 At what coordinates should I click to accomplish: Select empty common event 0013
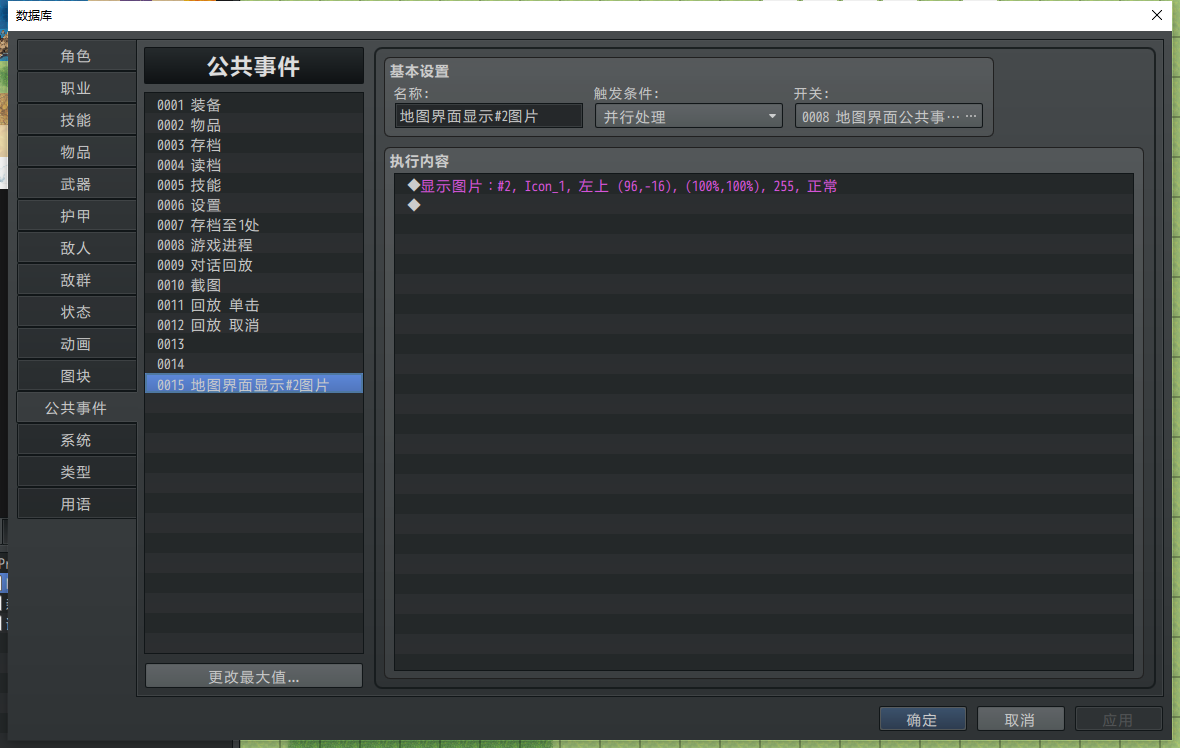pos(254,344)
